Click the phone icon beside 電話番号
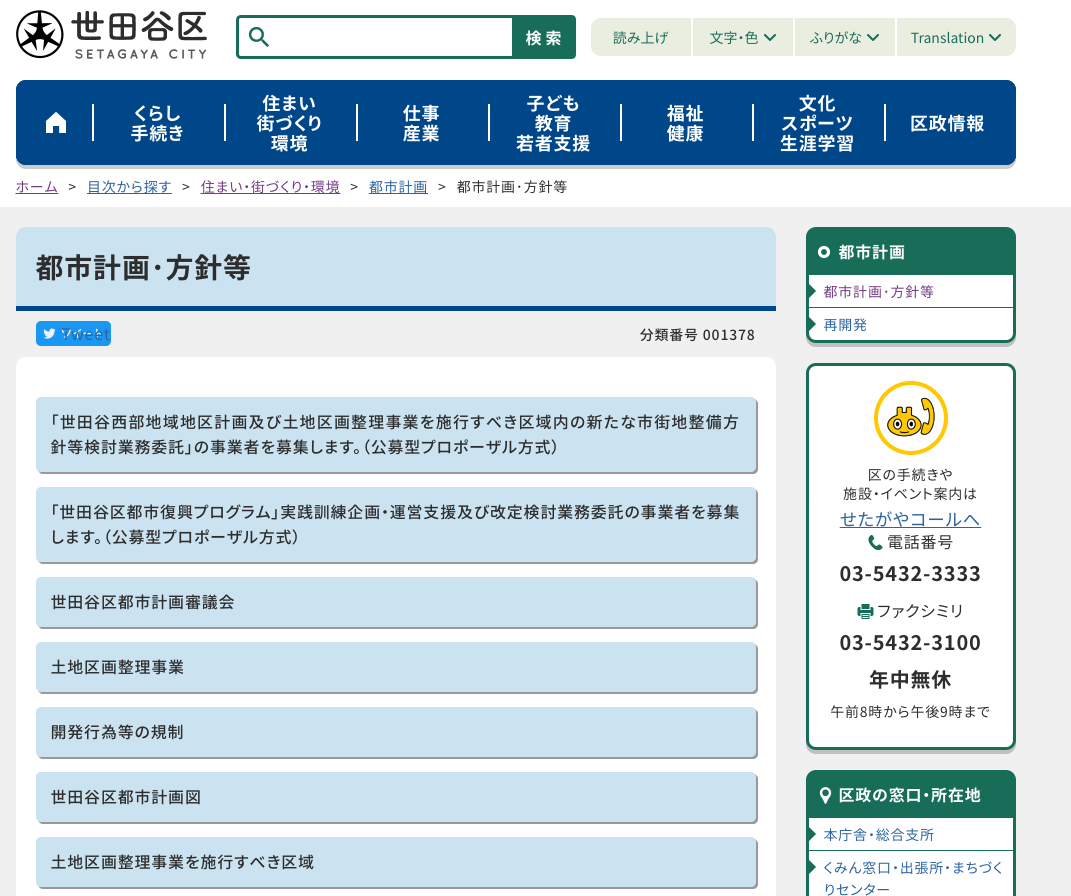This screenshot has width=1071, height=896. coord(875,543)
